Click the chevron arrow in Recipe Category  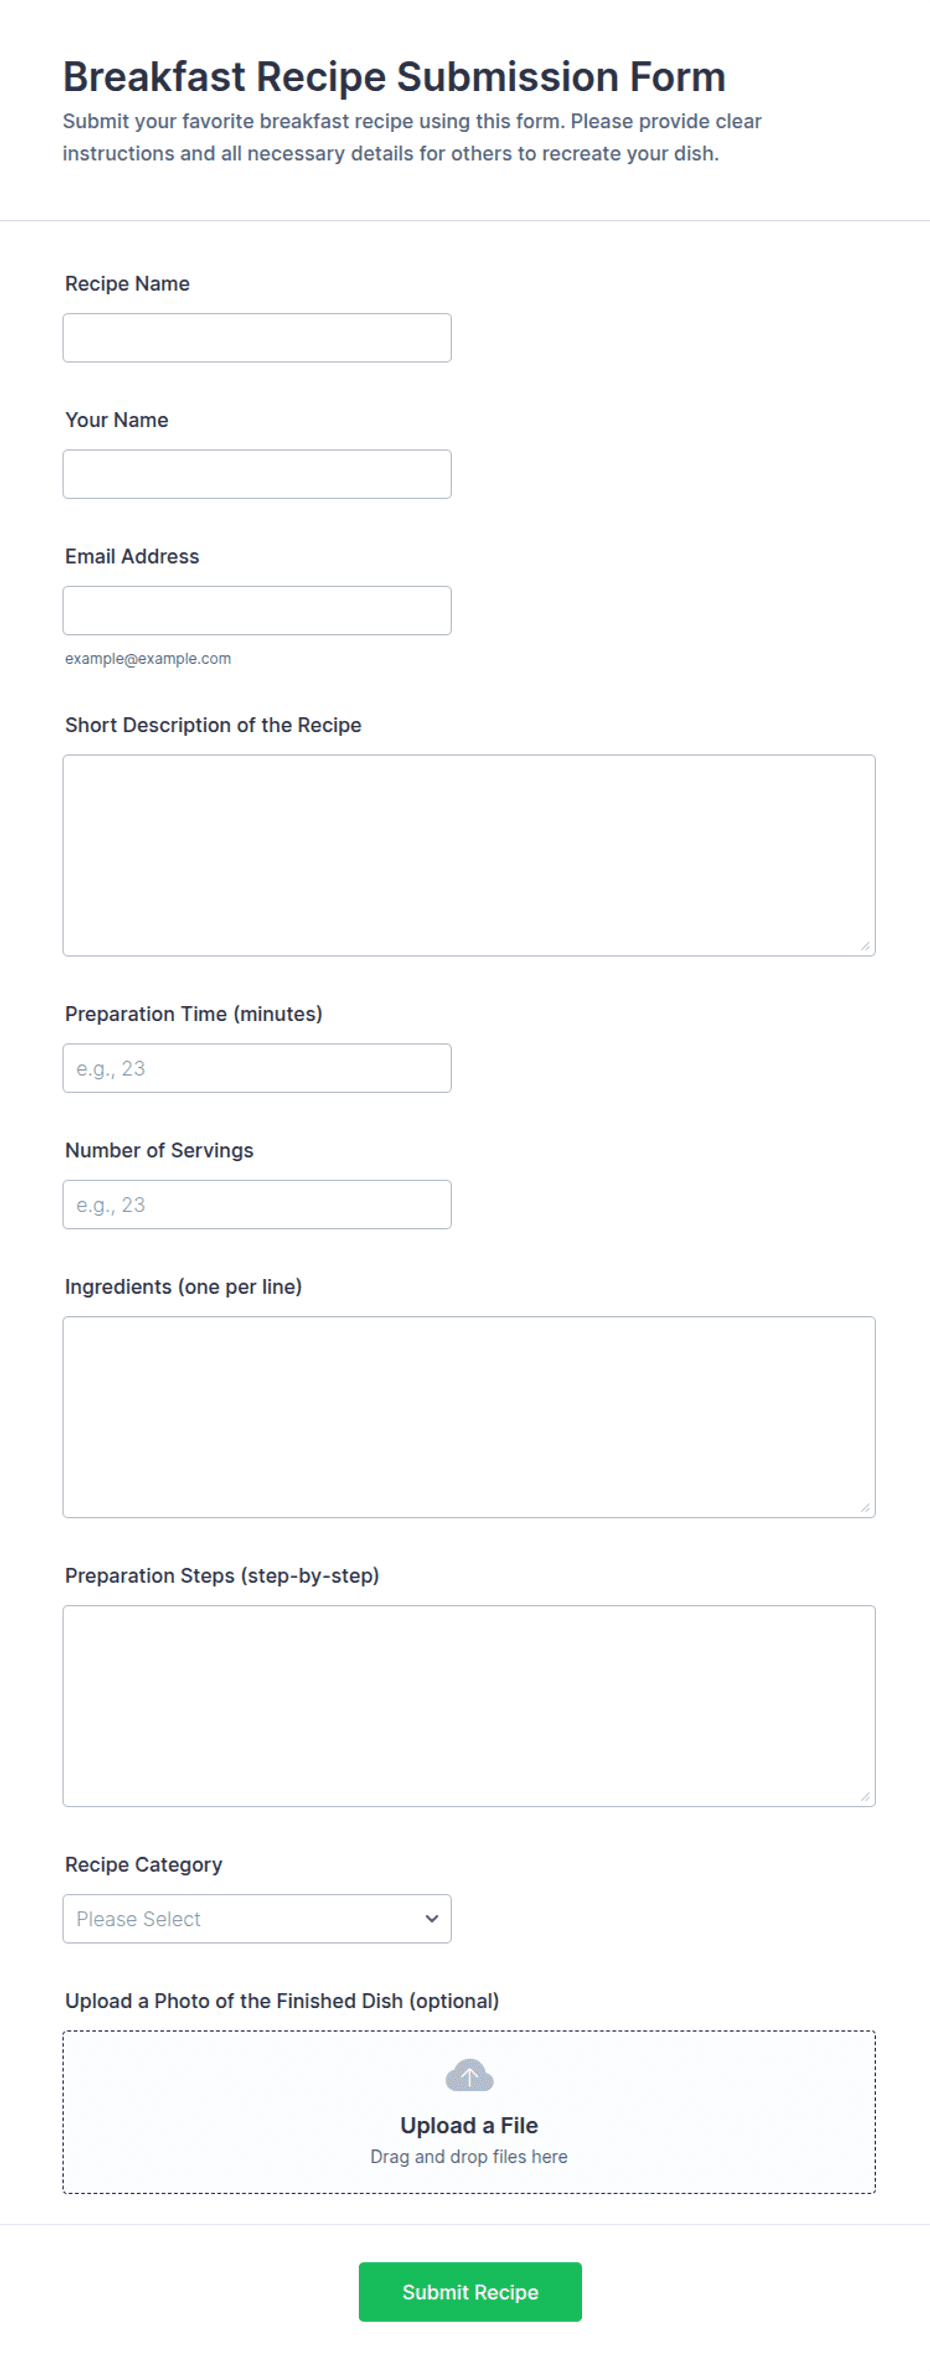point(431,1919)
